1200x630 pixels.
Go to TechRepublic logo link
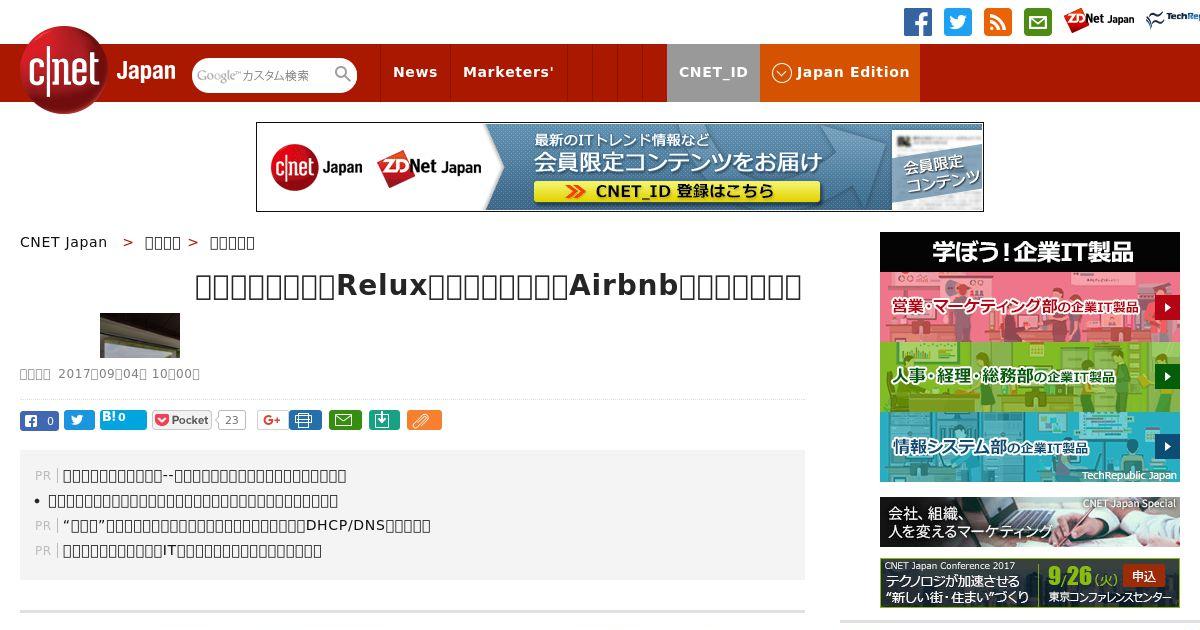1173,20
